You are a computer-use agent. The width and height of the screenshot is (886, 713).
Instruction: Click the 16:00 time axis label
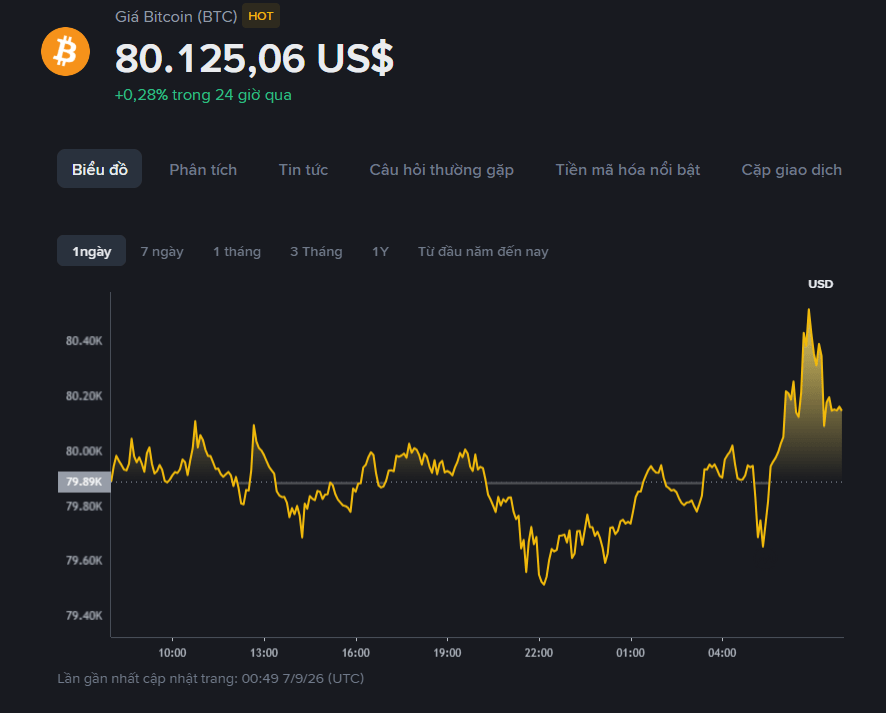point(356,653)
